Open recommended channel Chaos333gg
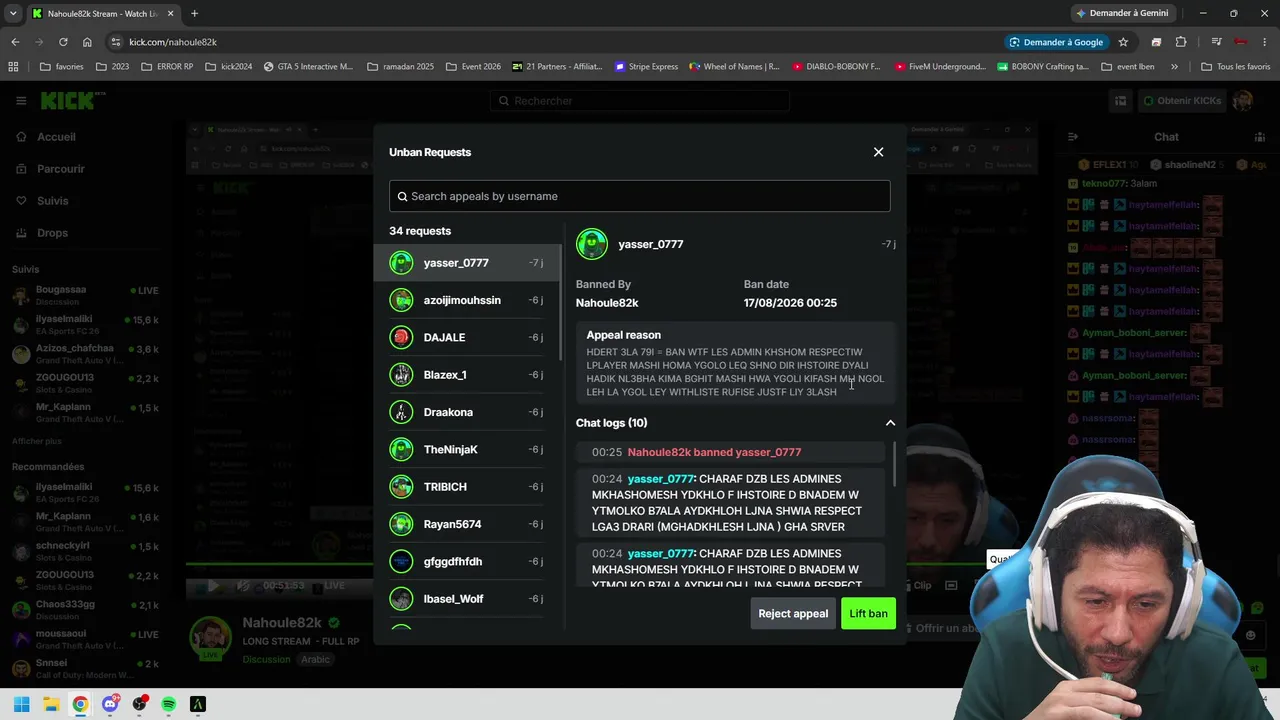This screenshot has width=1280, height=720. (x=85, y=610)
